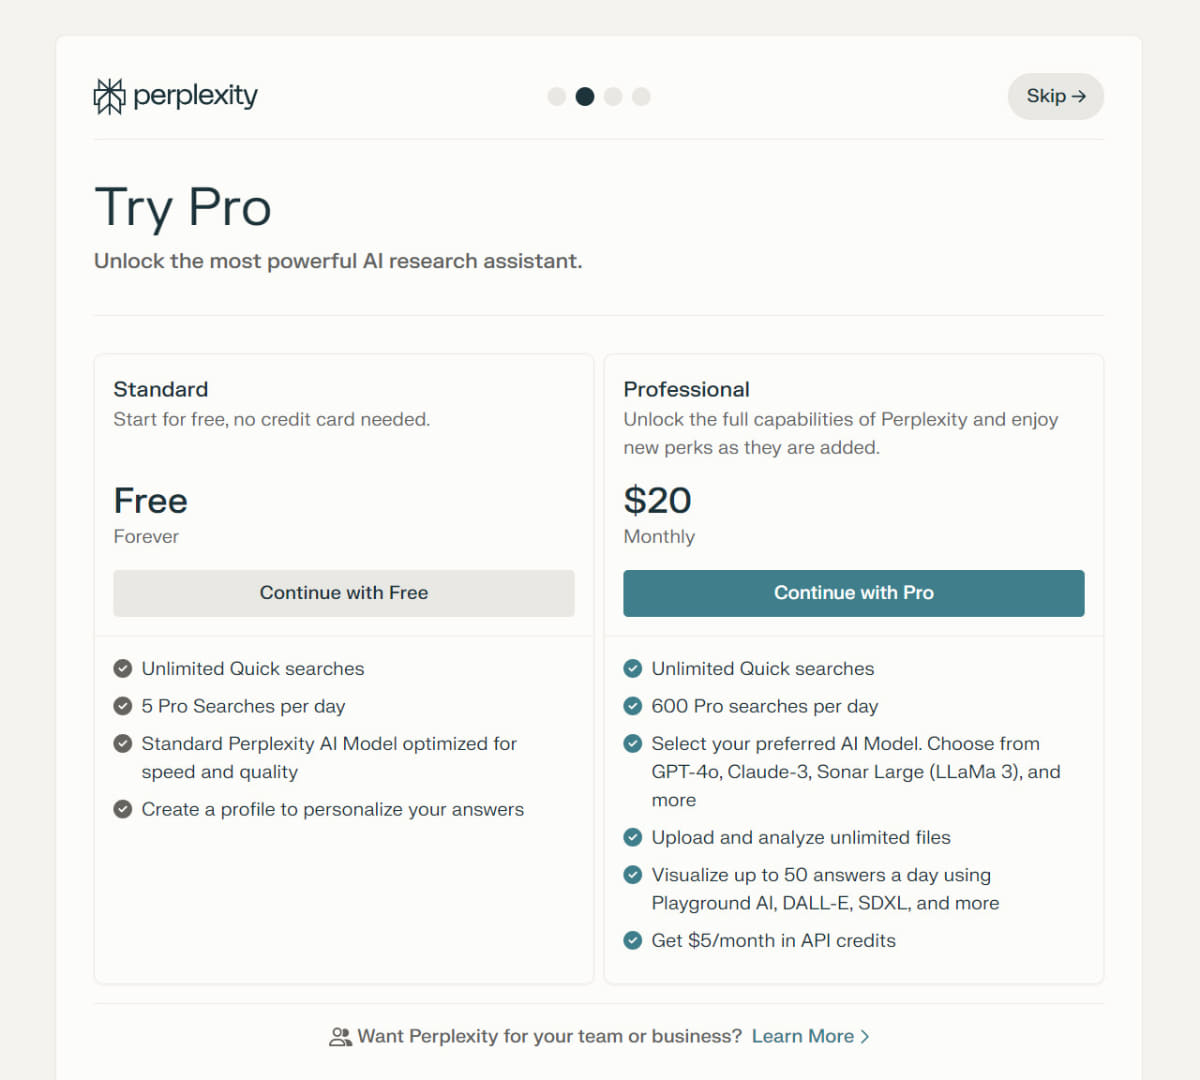Viewport: 1200px width, 1080px height.
Task: Select the third progress dot
Action: 613,96
